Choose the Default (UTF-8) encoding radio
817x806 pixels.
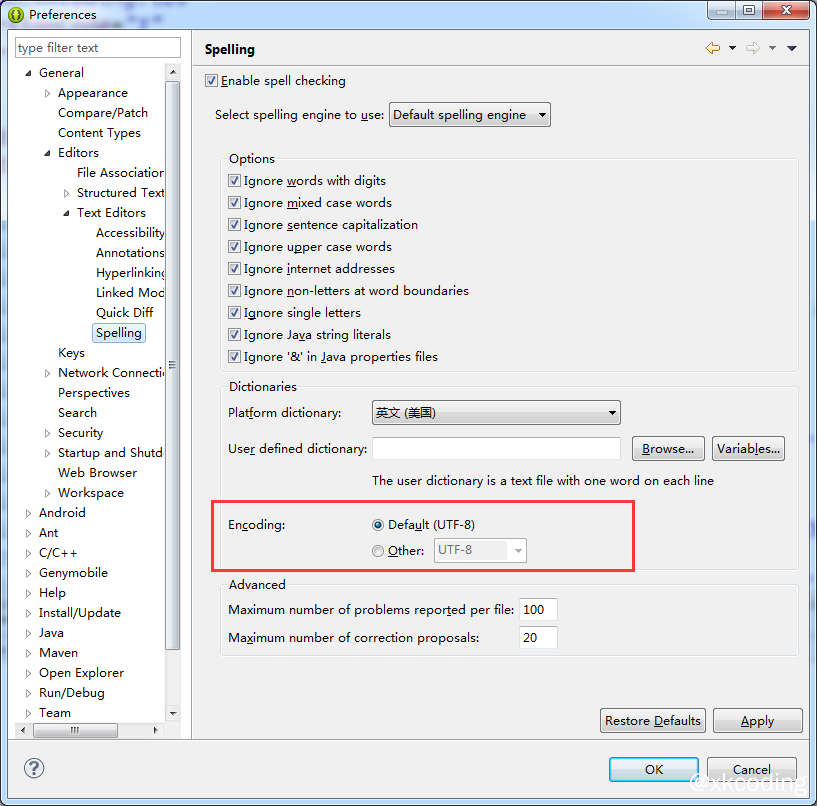click(x=378, y=525)
